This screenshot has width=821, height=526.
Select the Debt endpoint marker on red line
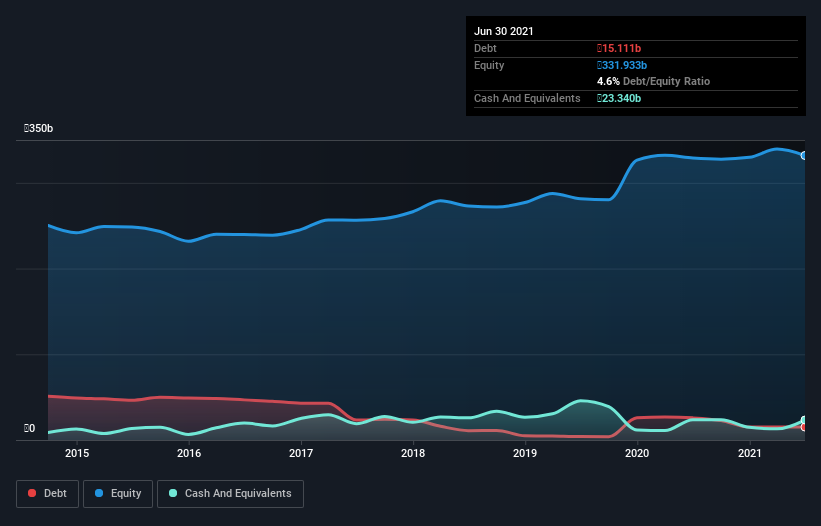coord(804,427)
